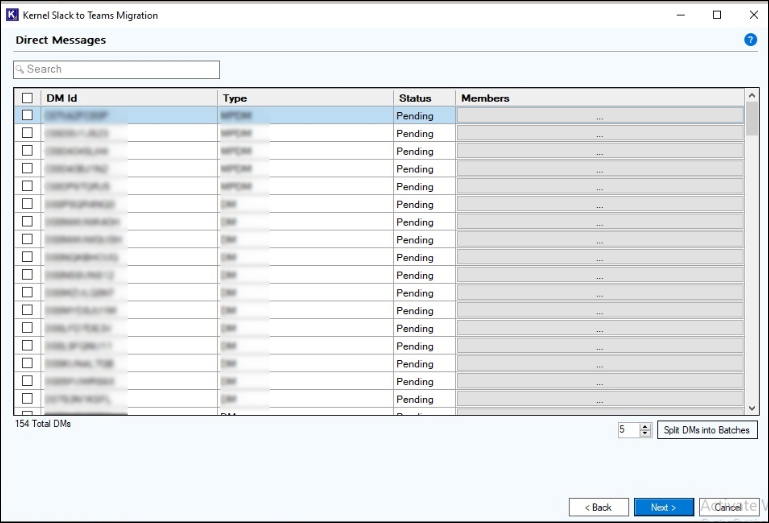This screenshot has width=769, height=523.
Task: Sort by the Status column header
Action: (424, 98)
